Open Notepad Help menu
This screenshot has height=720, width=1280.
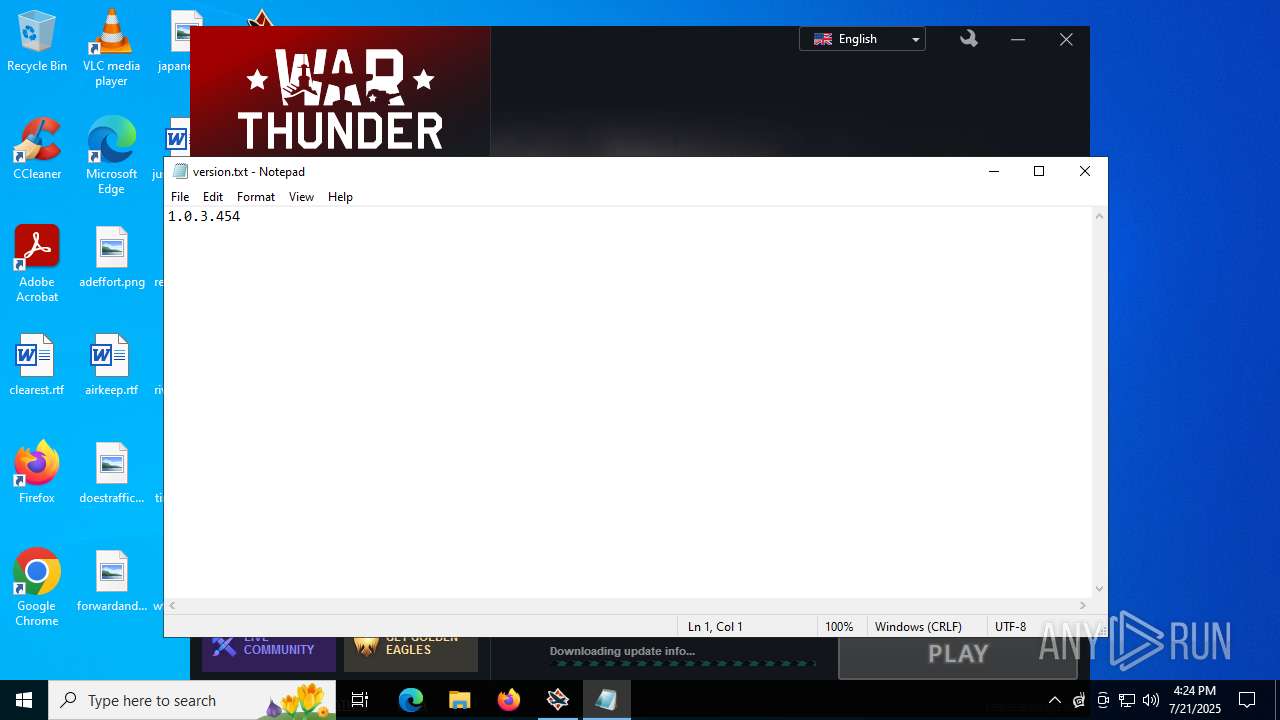coord(340,197)
